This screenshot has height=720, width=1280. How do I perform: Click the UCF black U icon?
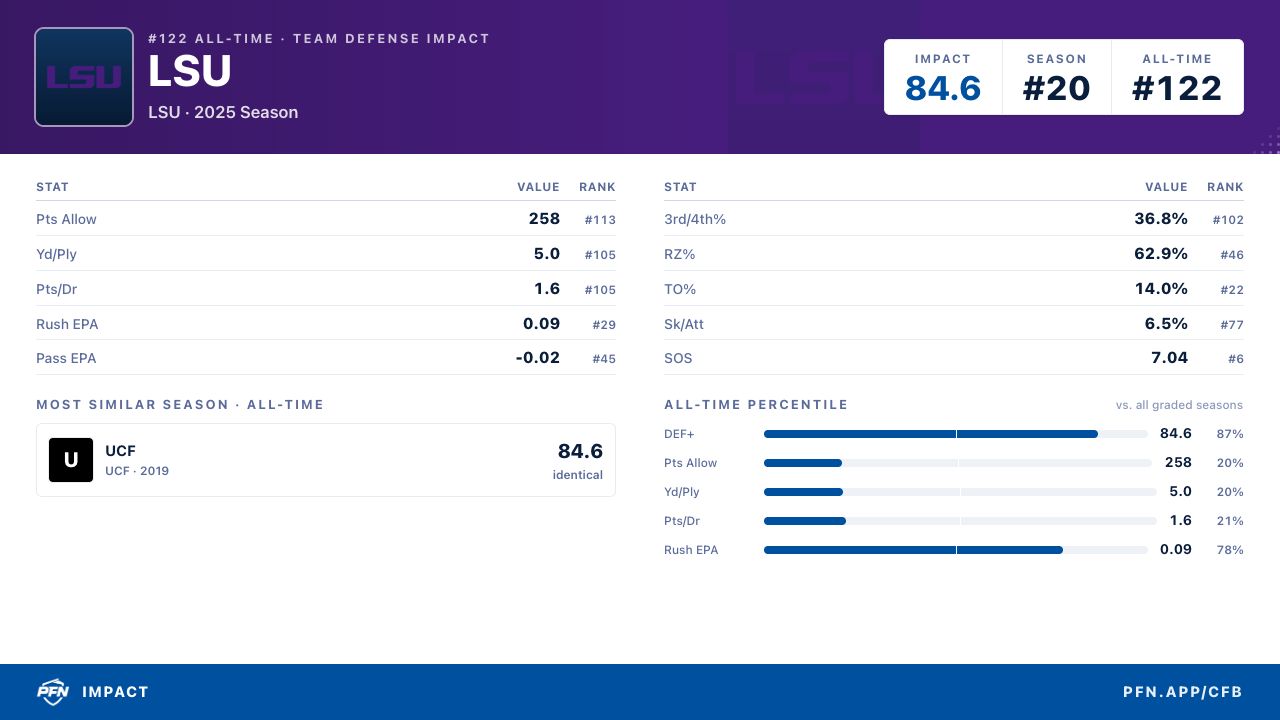71,460
